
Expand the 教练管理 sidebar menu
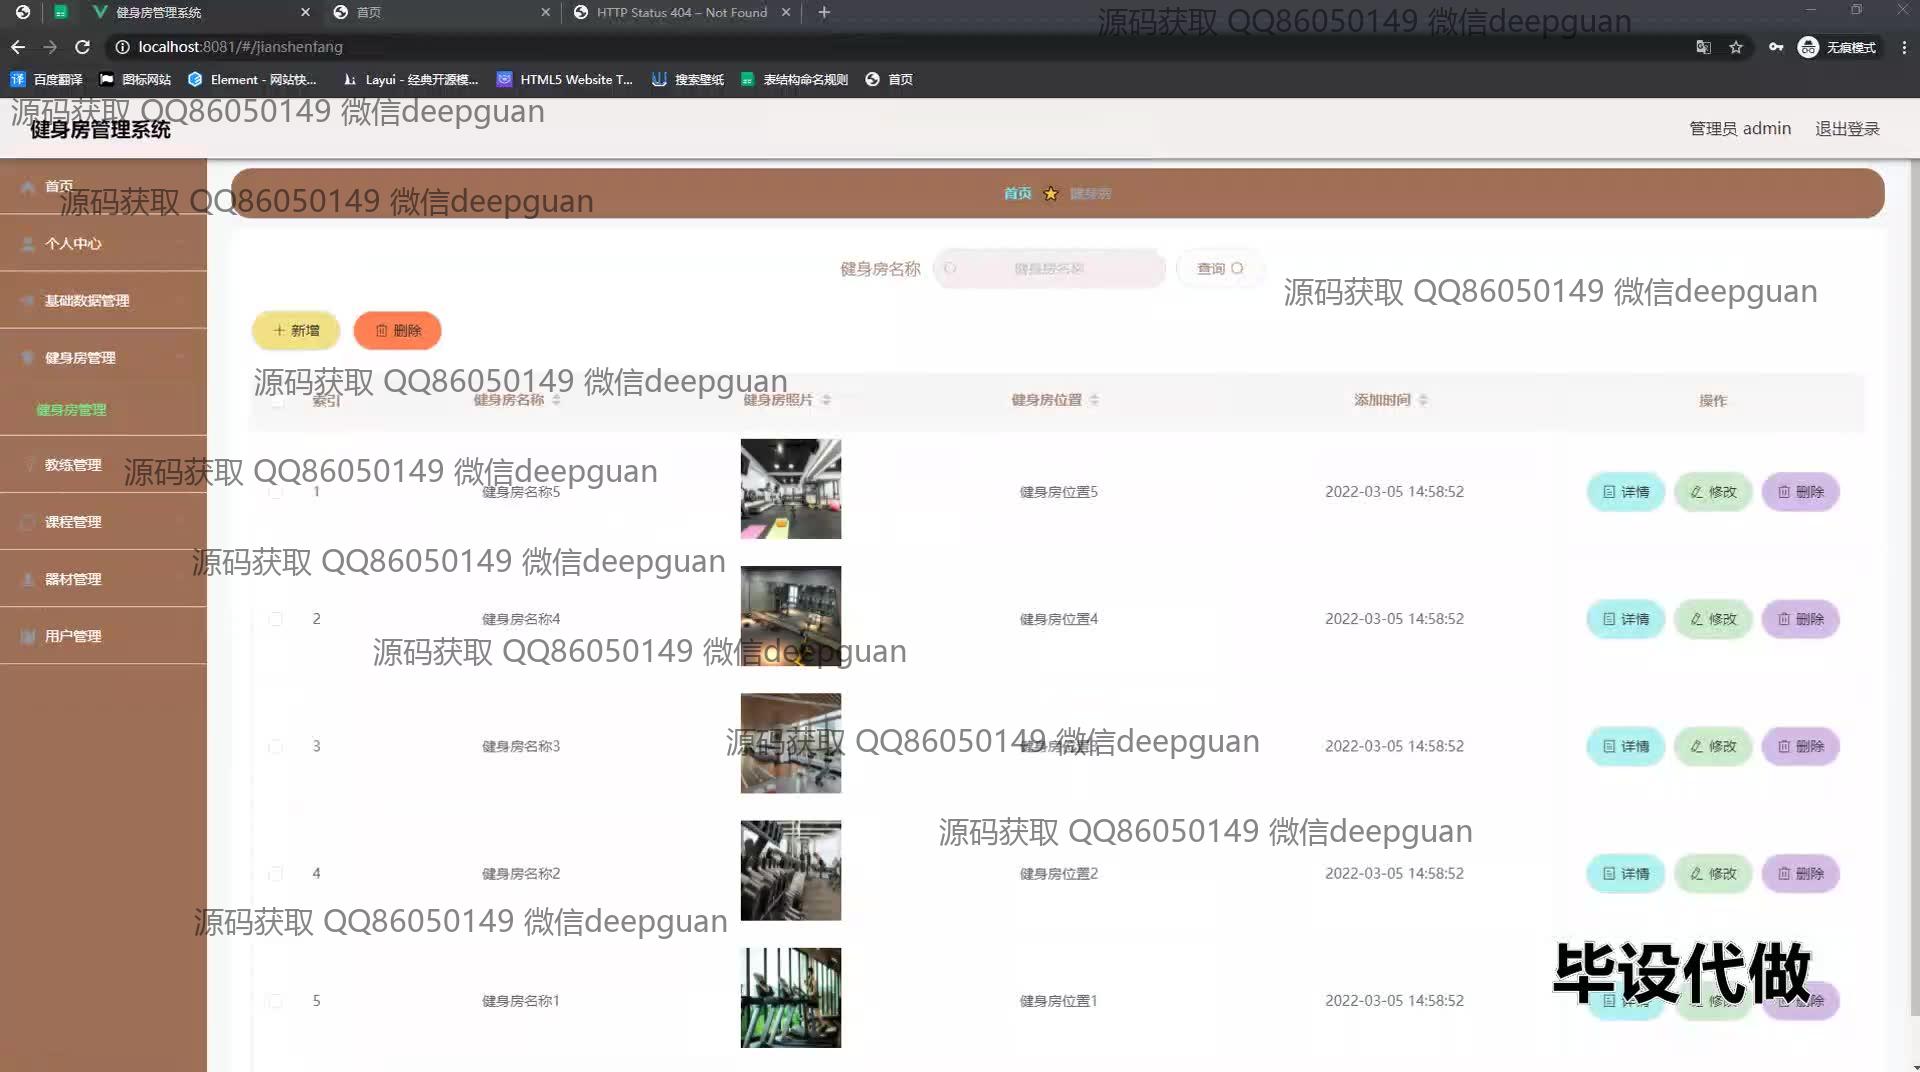103,464
